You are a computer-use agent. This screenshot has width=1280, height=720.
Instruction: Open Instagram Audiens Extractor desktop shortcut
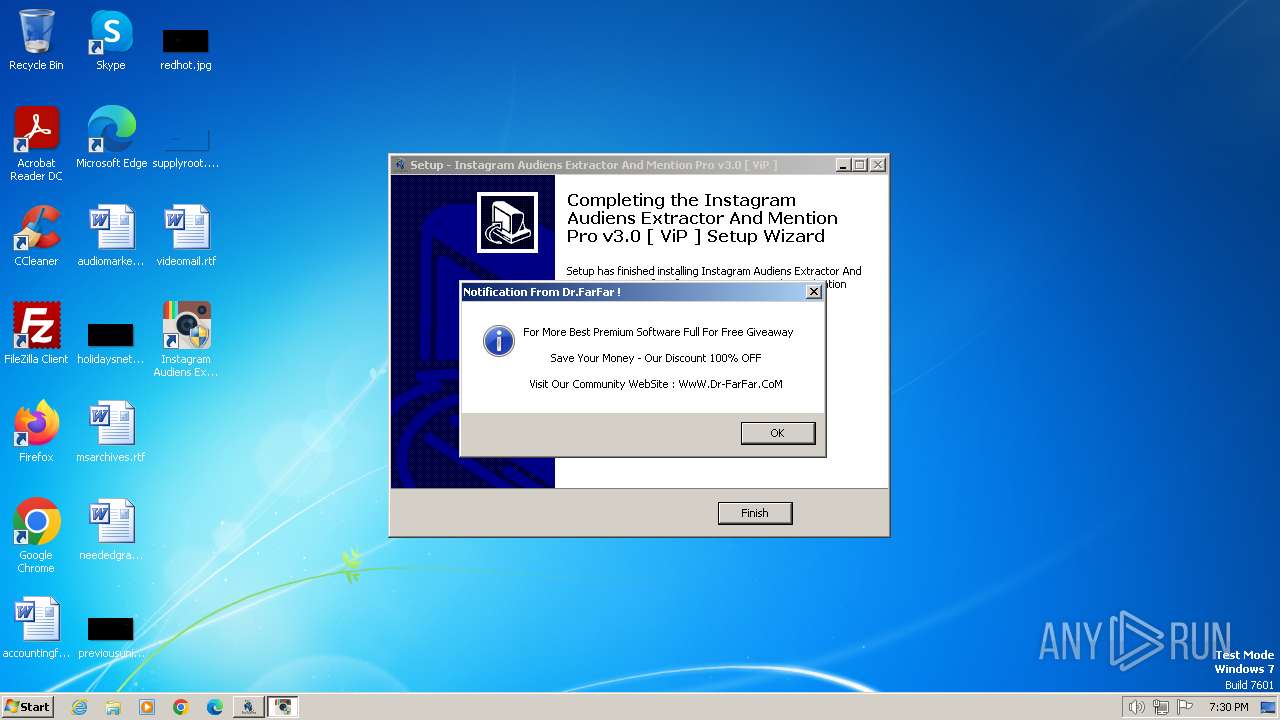pos(186,338)
